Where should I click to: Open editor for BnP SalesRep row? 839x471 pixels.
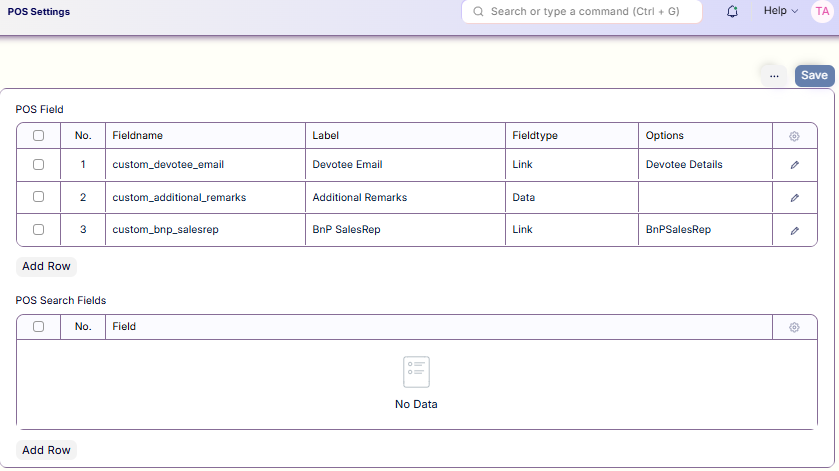794,230
